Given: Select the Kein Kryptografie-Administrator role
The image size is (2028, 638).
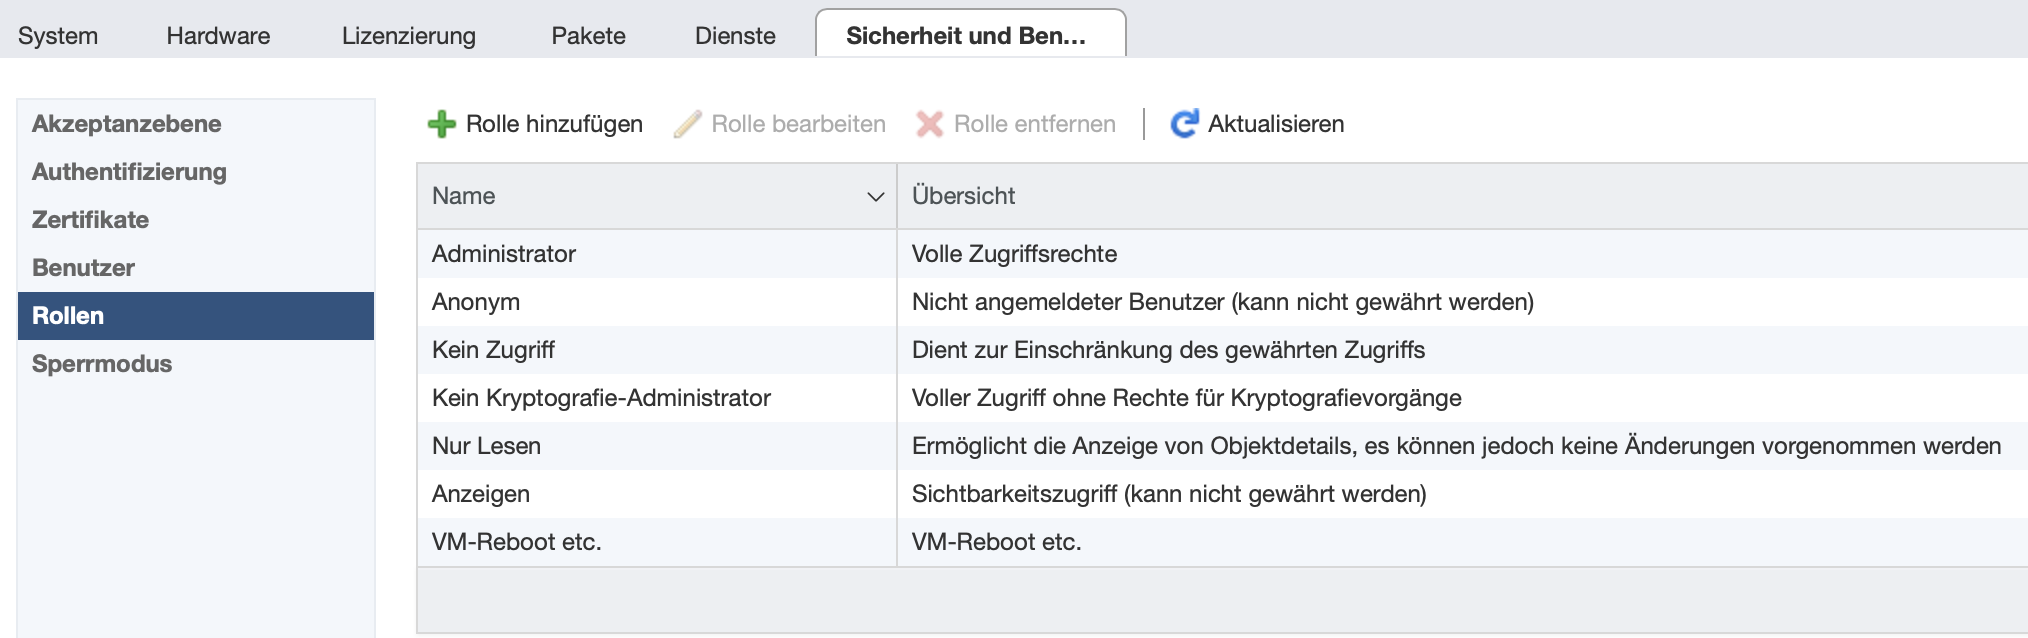Looking at the screenshot, I should pyautogui.click(x=601, y=398).
